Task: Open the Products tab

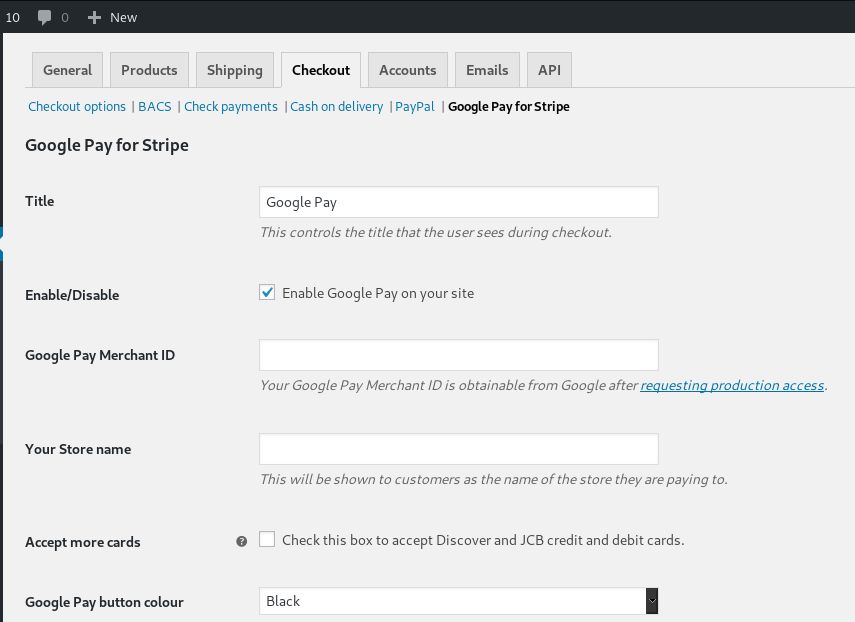Action: click(149, 70)
